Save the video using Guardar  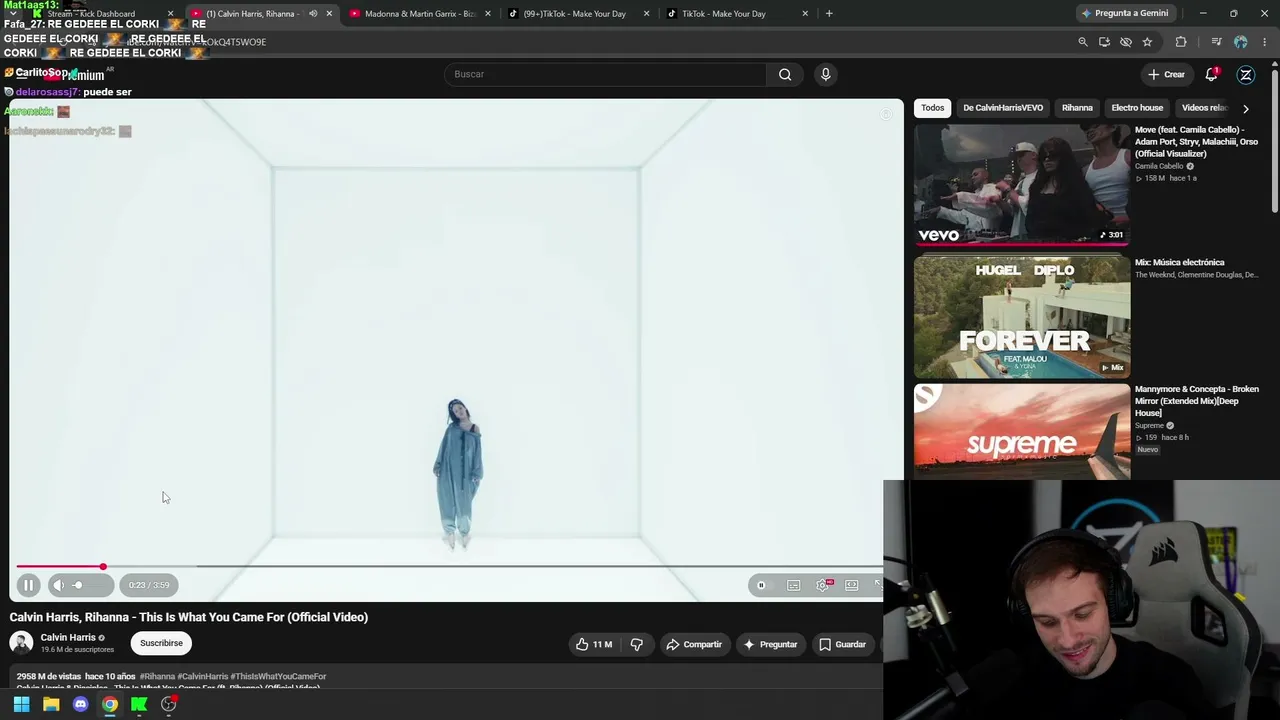click(842, 645)
